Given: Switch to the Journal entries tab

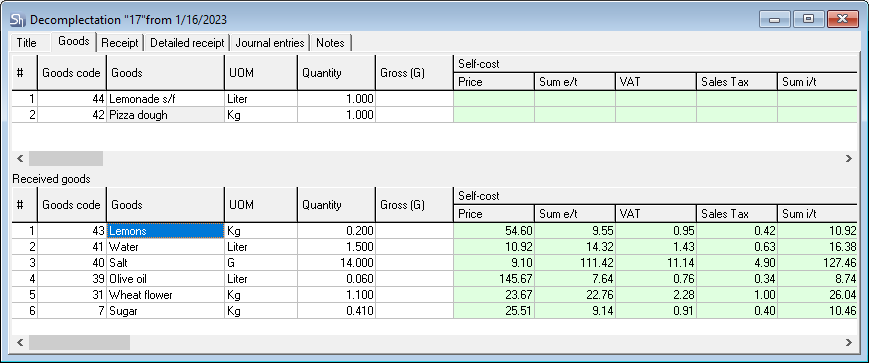Looking at the screenshot, I should point(269,43).
